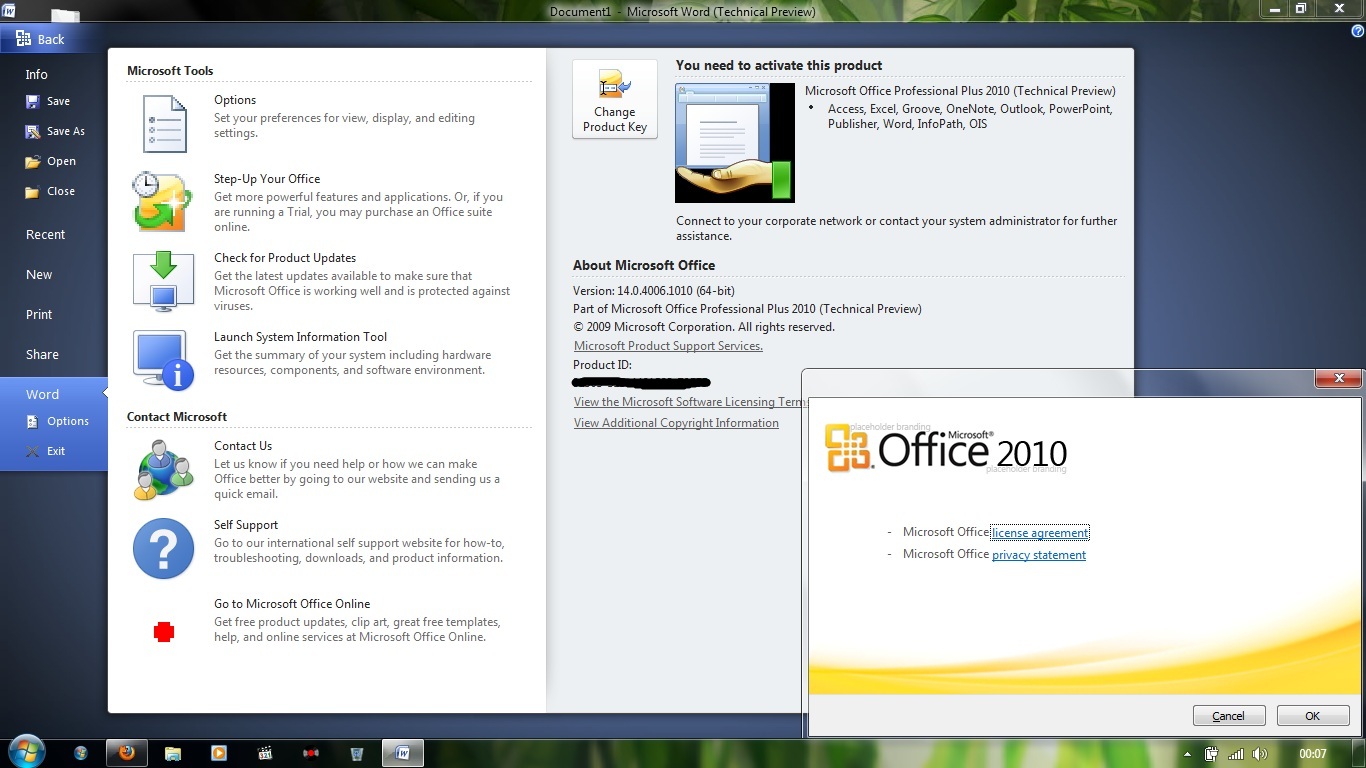The height and width of the screenshot is (768, 1366).
Task: Open the Print tab
Action: 39,314
